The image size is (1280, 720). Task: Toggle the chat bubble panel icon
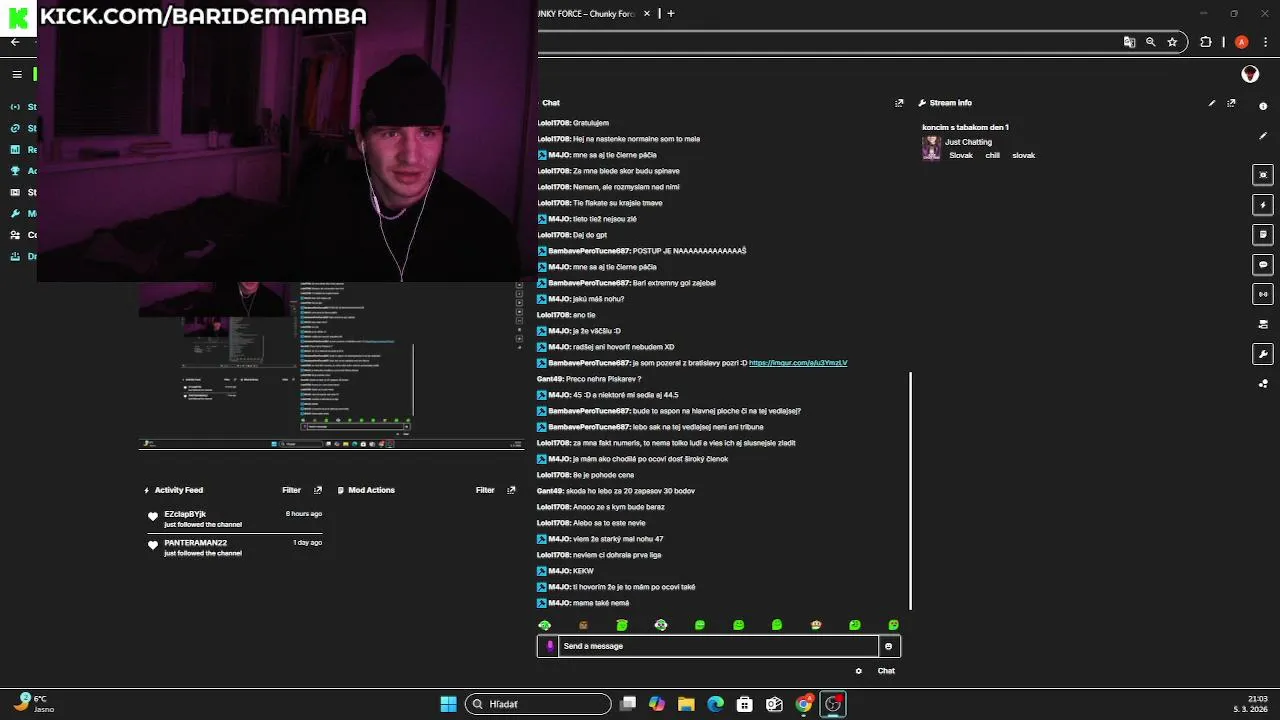1263,265
